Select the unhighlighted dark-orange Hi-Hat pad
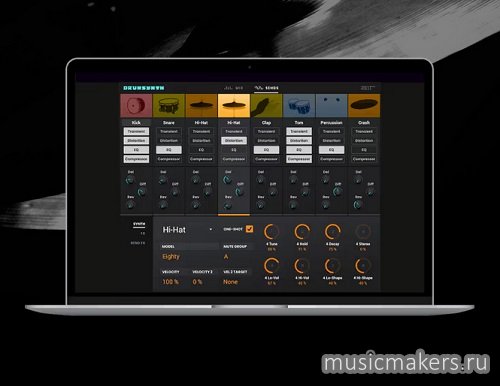500x386 pixels. click(201, 106)
